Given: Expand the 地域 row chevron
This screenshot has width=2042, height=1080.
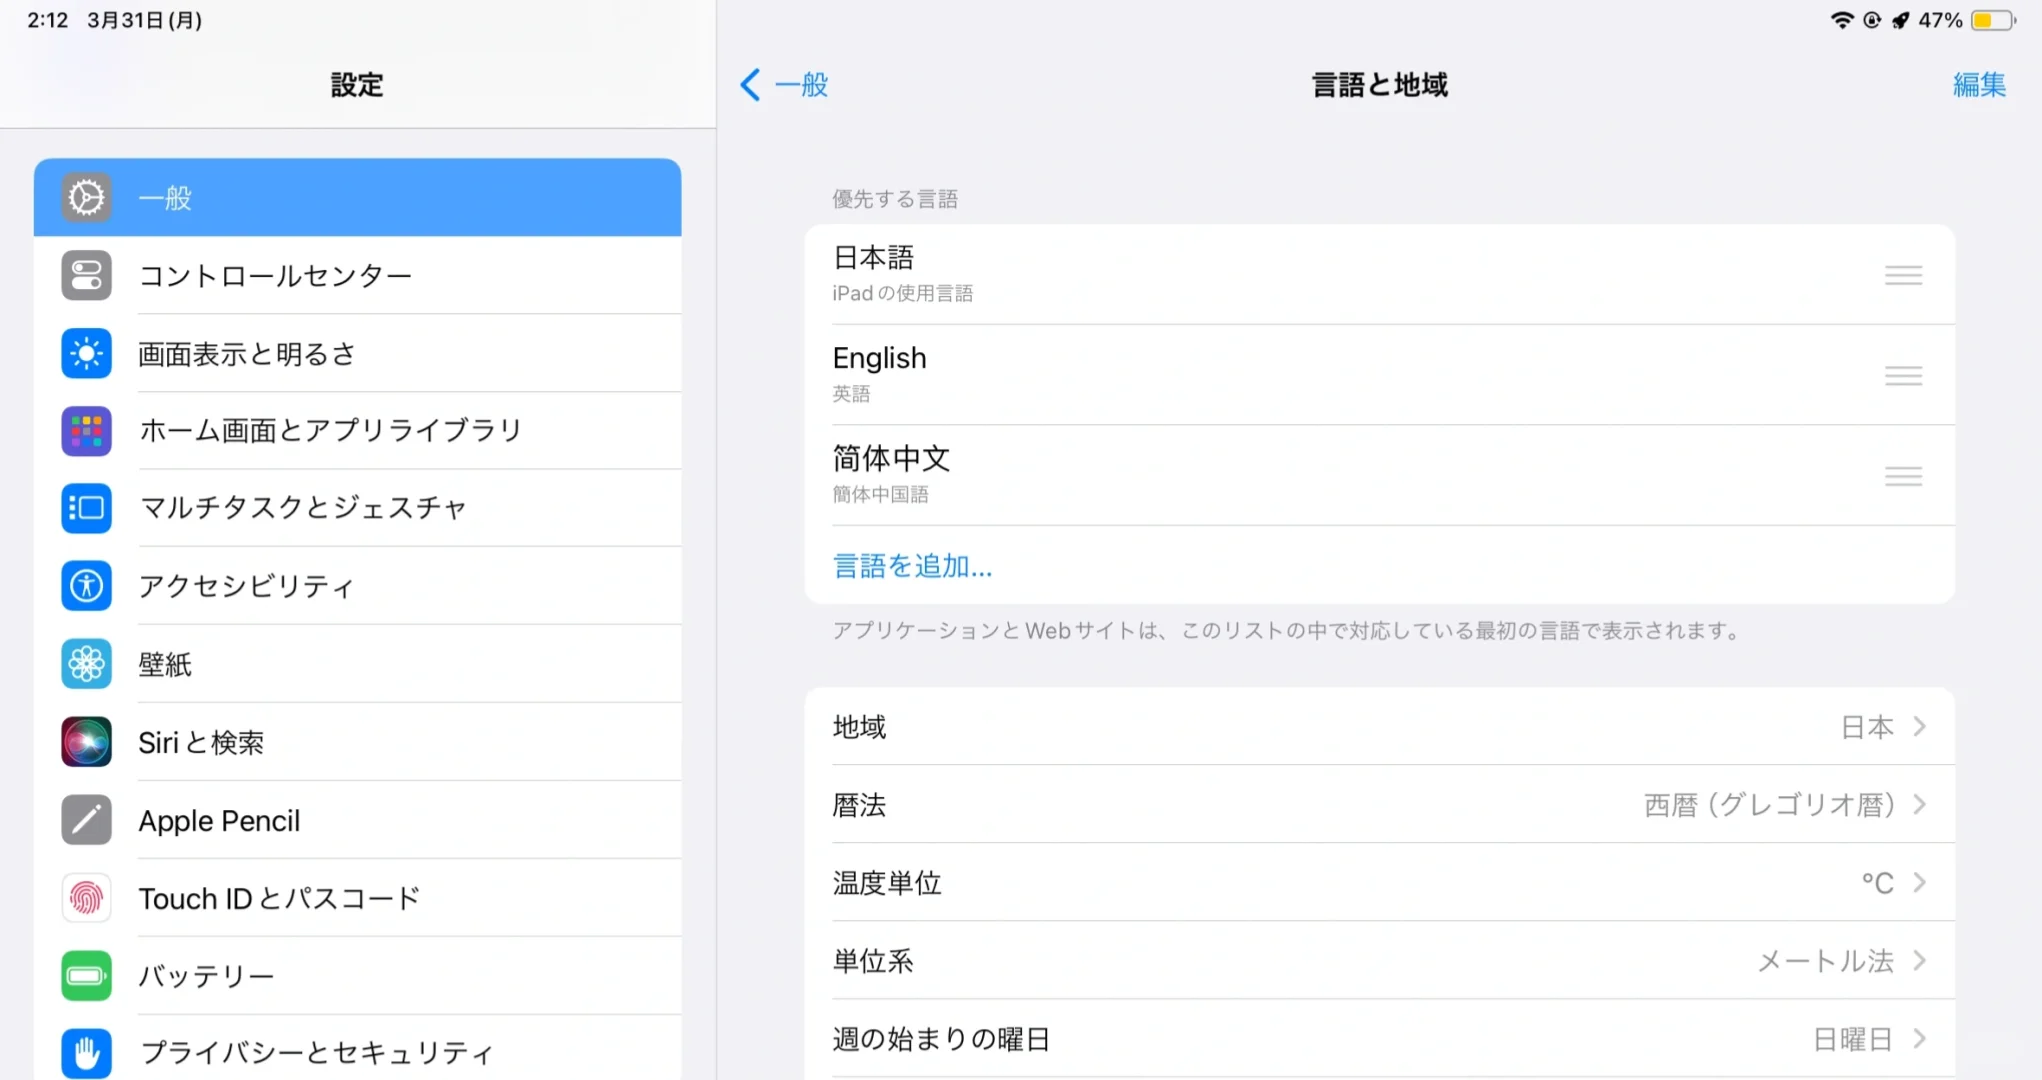Looking at the screenshot, I should coord(1919,727).
